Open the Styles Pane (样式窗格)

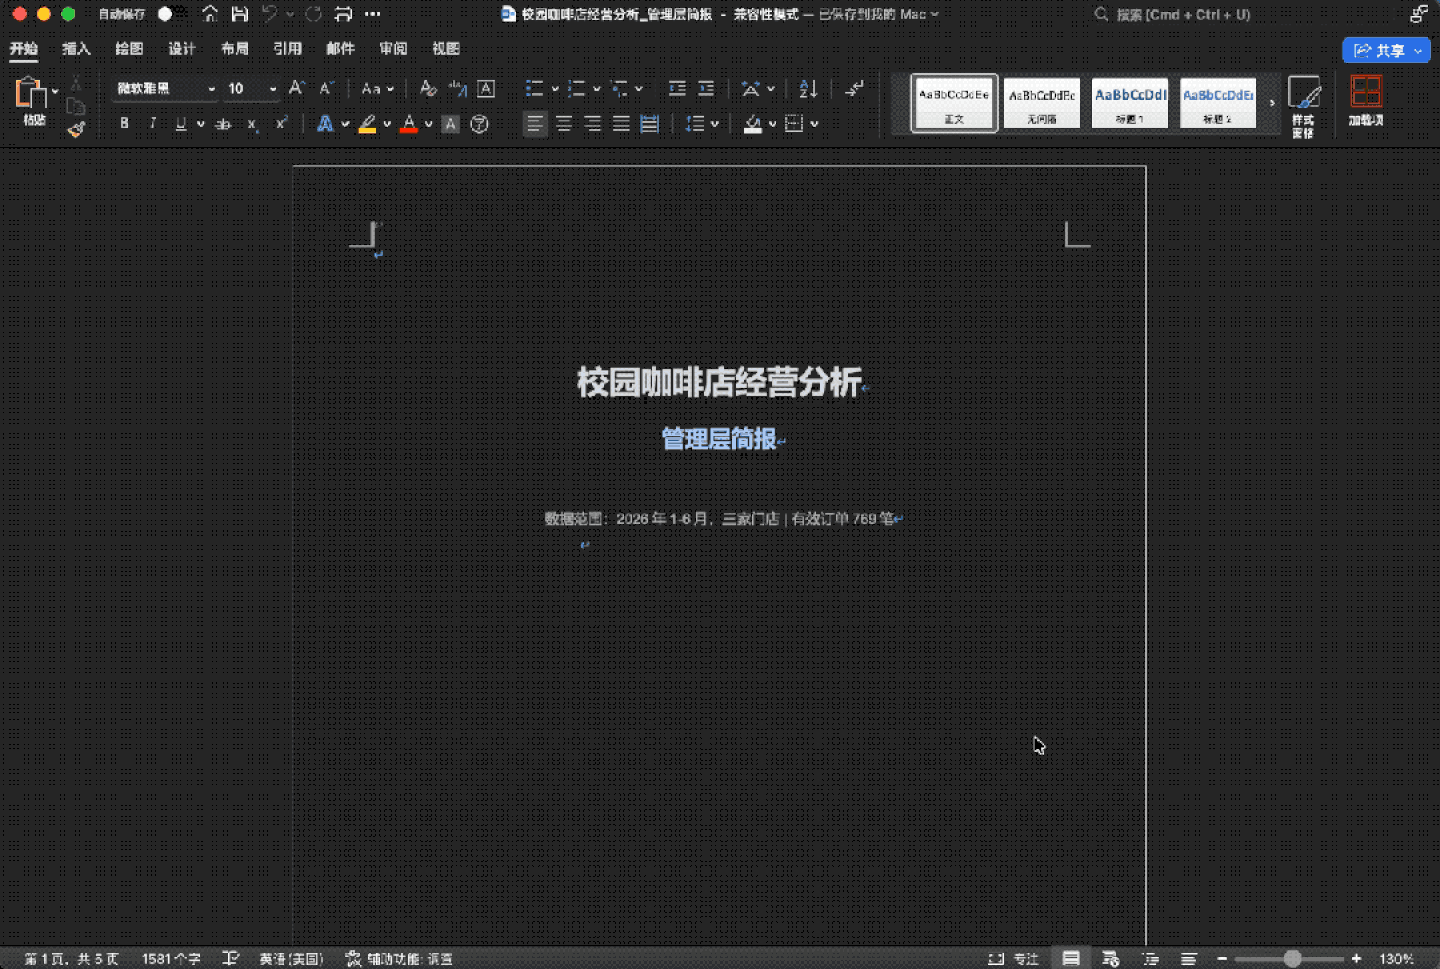pyautogui.click(x=1304, y=106)
